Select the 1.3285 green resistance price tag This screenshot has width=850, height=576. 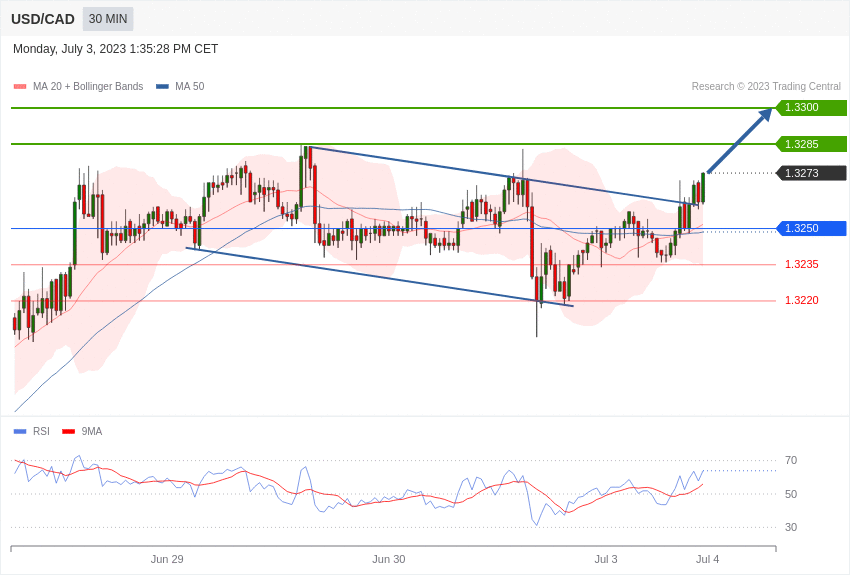pos(811,144)
